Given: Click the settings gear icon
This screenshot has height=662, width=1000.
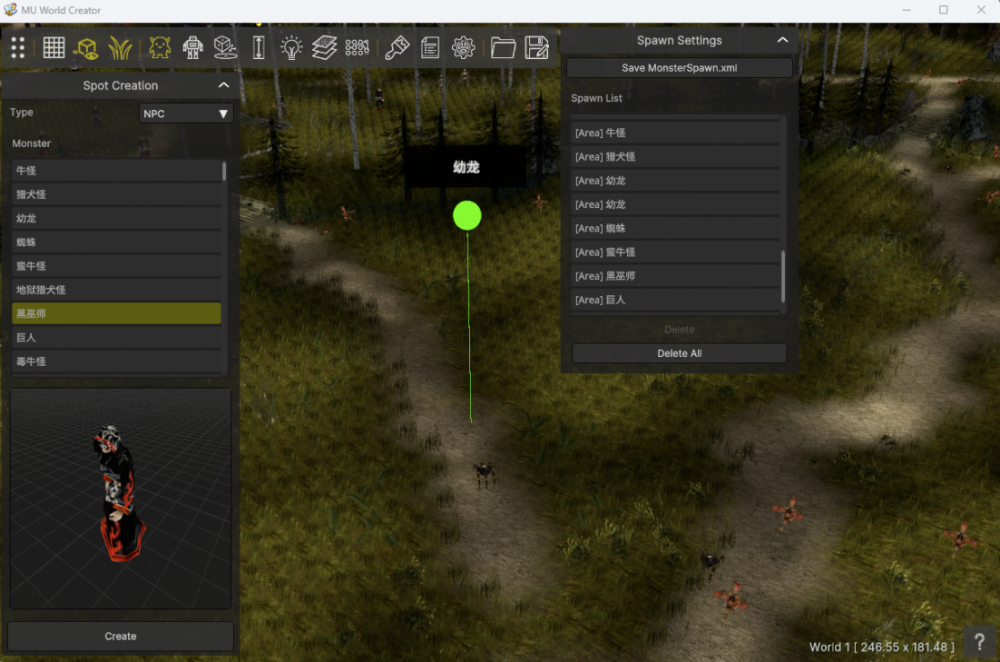Looking at the screenshot, I should tap(463, 47).
